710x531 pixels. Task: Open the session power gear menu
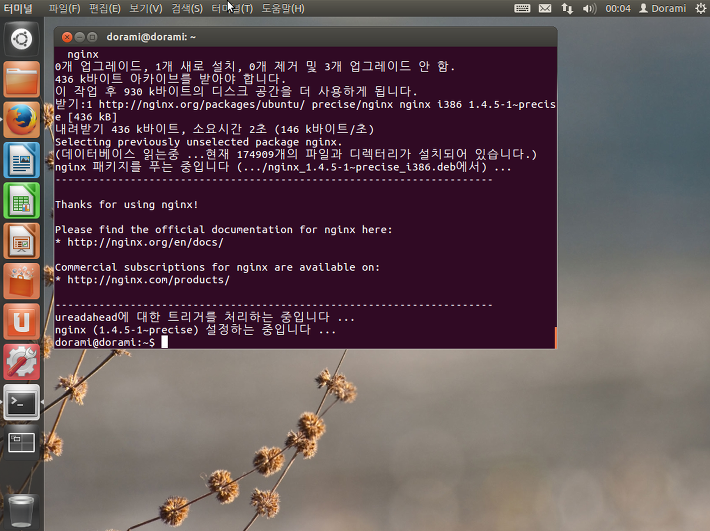pyautogui.click(x=700, y=8)
